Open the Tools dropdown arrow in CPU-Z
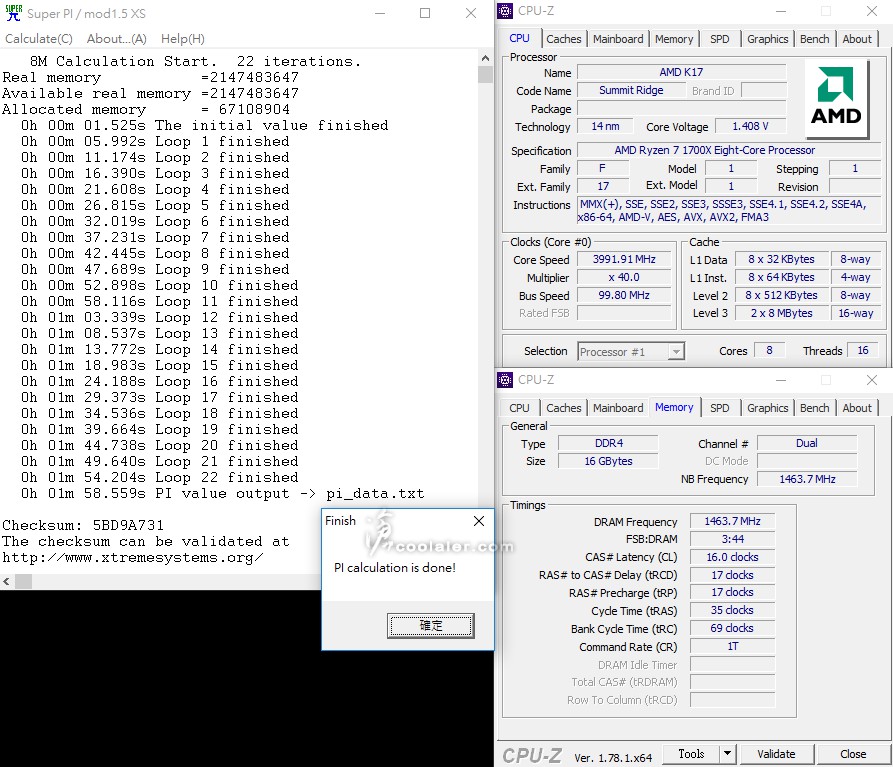 click(x=727, y=753)
